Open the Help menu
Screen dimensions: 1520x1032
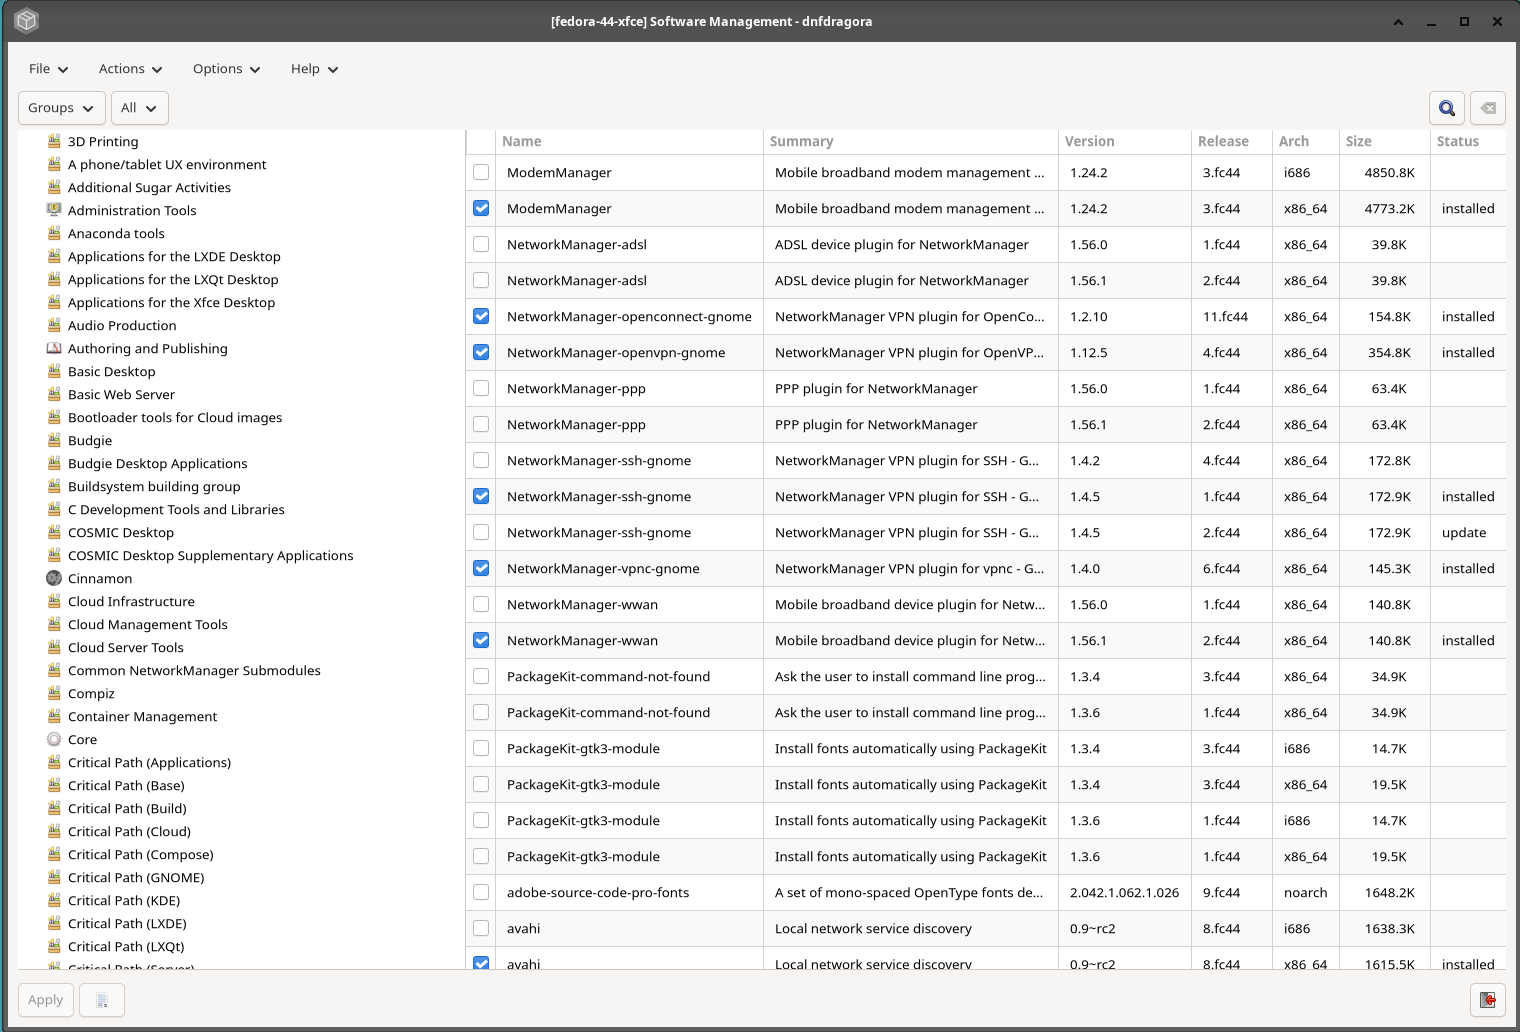(x=314, y=69)
